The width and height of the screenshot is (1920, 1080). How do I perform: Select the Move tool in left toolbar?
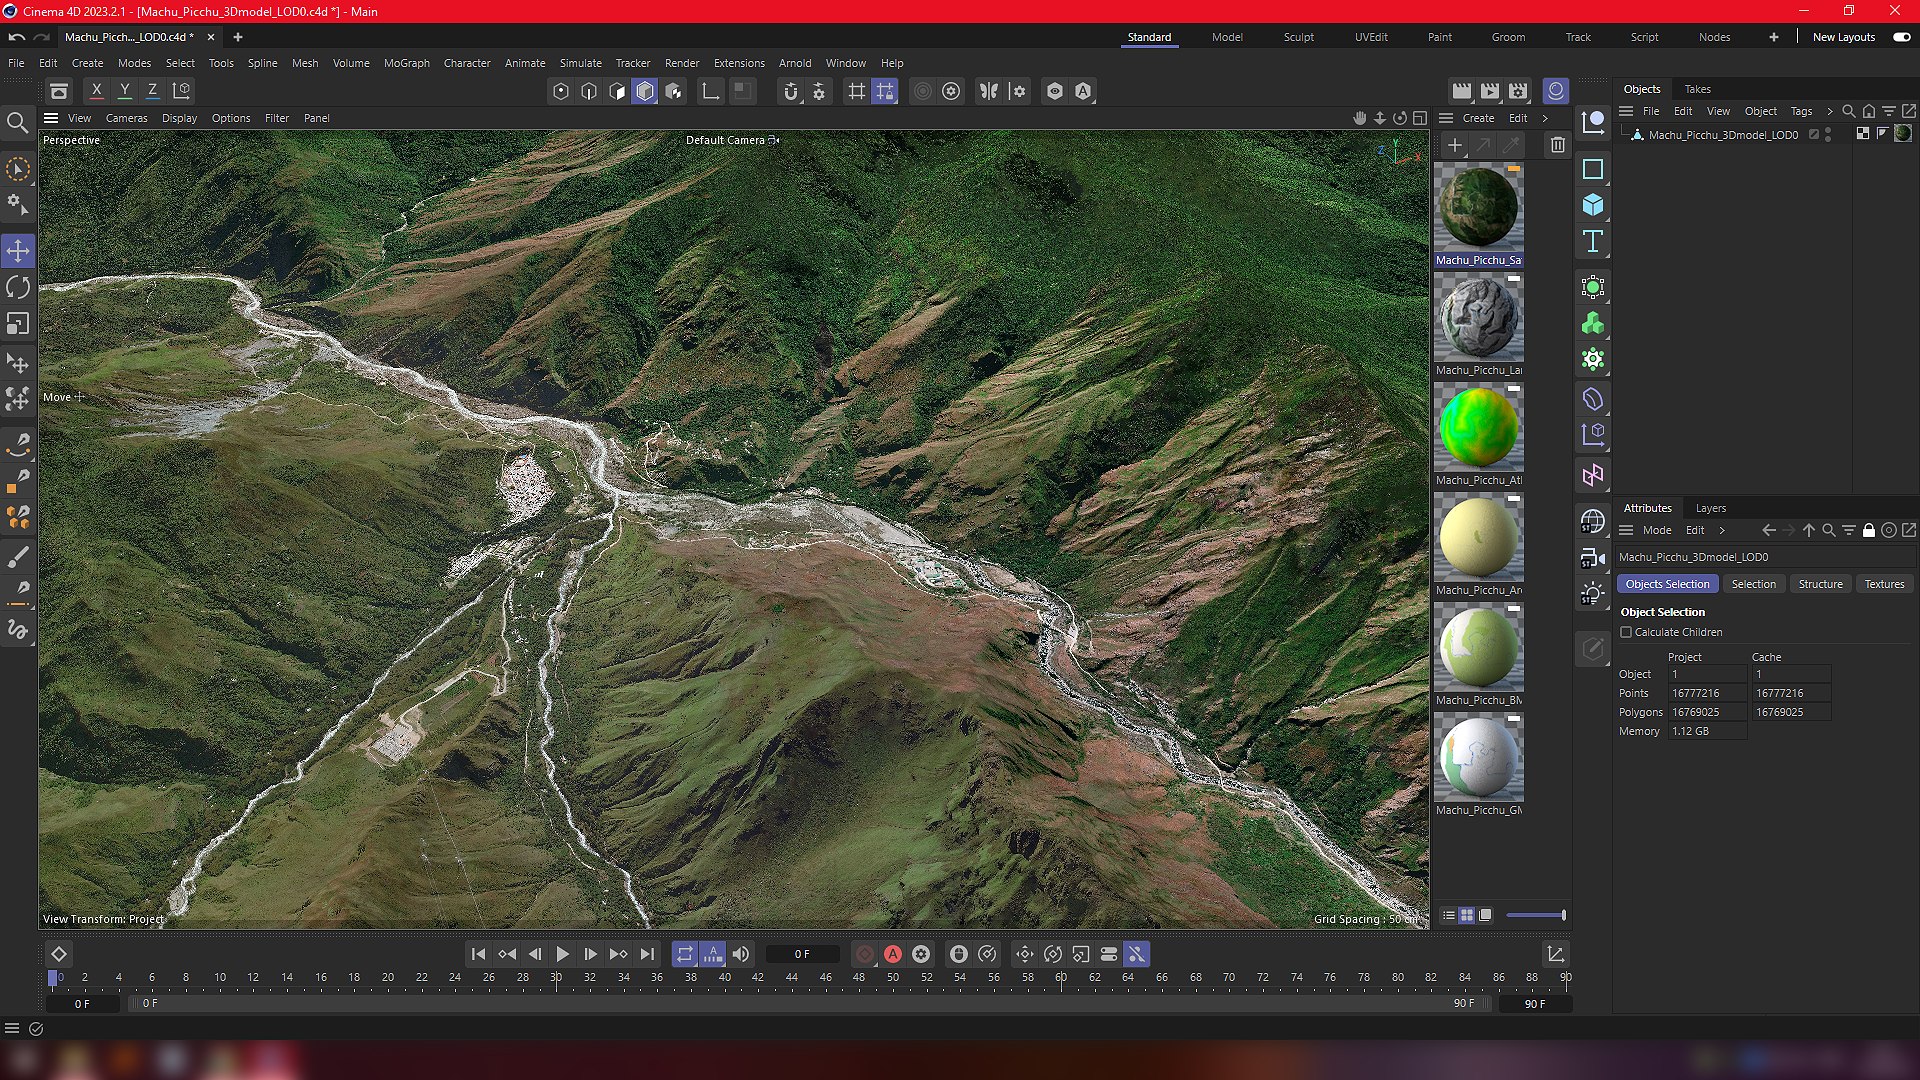[18, 251]
